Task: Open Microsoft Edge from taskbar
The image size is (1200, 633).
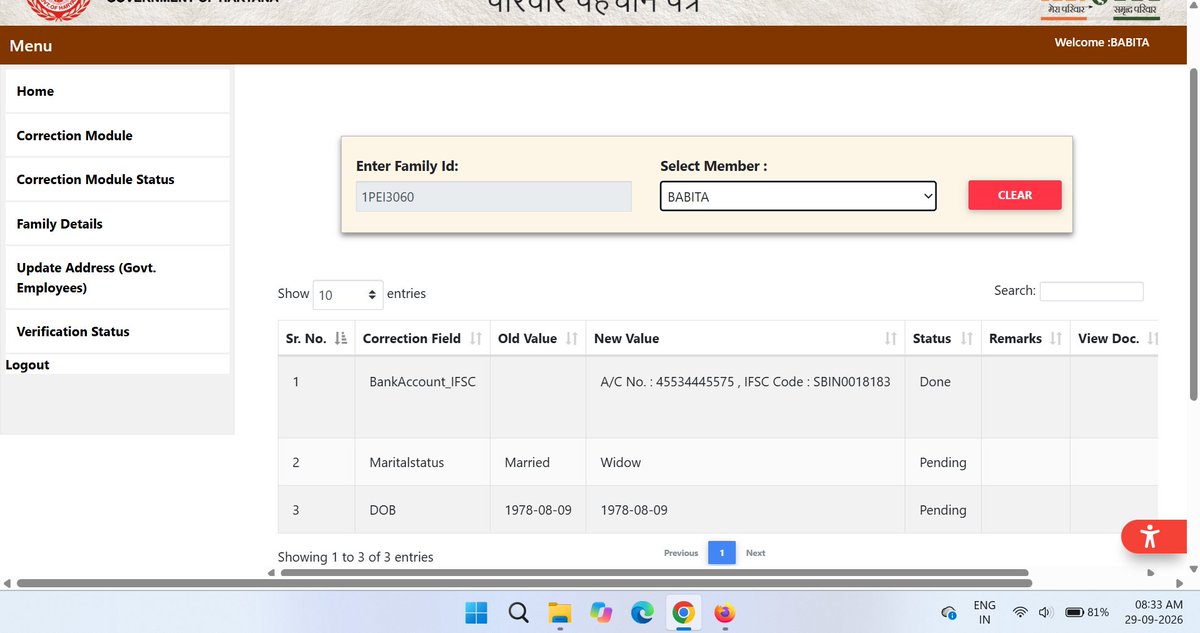Action: coord(641,612)
